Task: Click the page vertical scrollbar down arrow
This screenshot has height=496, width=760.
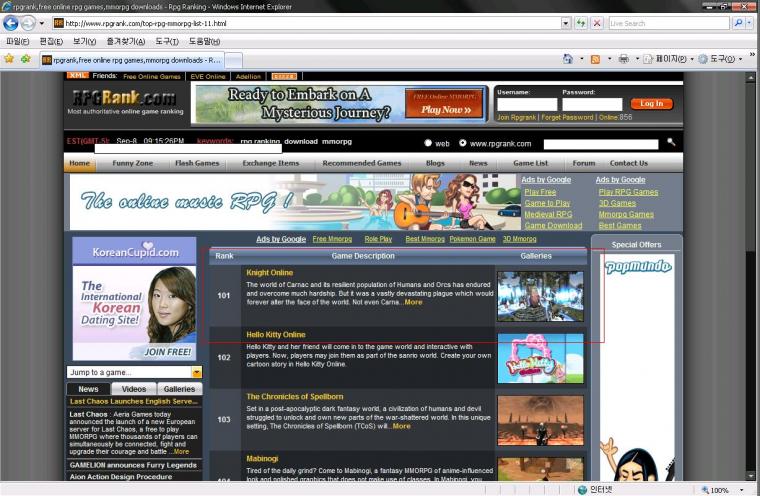Action: pos(751,476)
